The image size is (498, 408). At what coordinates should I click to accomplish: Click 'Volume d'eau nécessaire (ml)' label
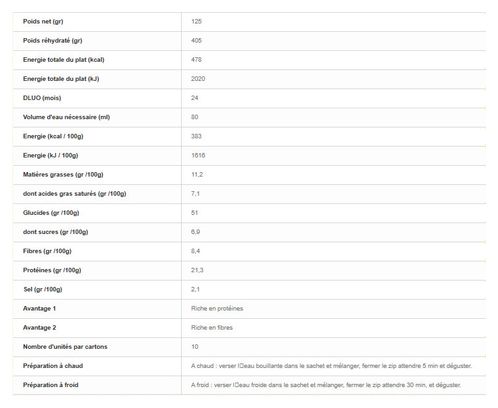pos(66,117)
